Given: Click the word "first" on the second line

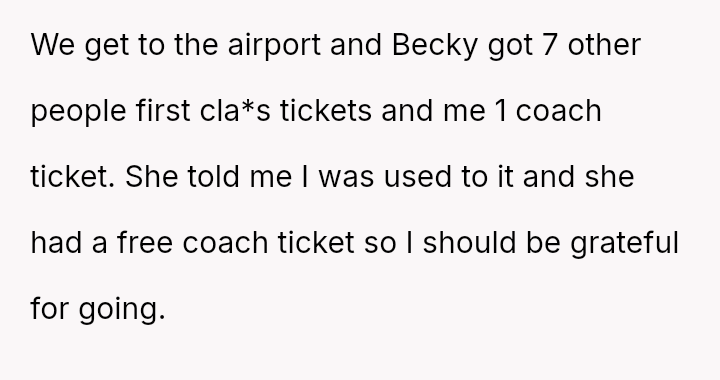Looking at the screenshot, I should point(163,111).
